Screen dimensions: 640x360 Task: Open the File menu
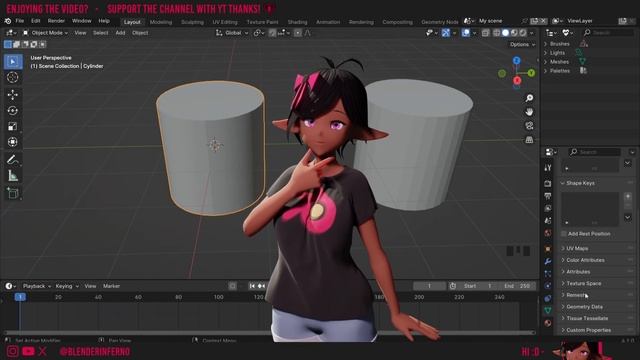pos(20,21)
